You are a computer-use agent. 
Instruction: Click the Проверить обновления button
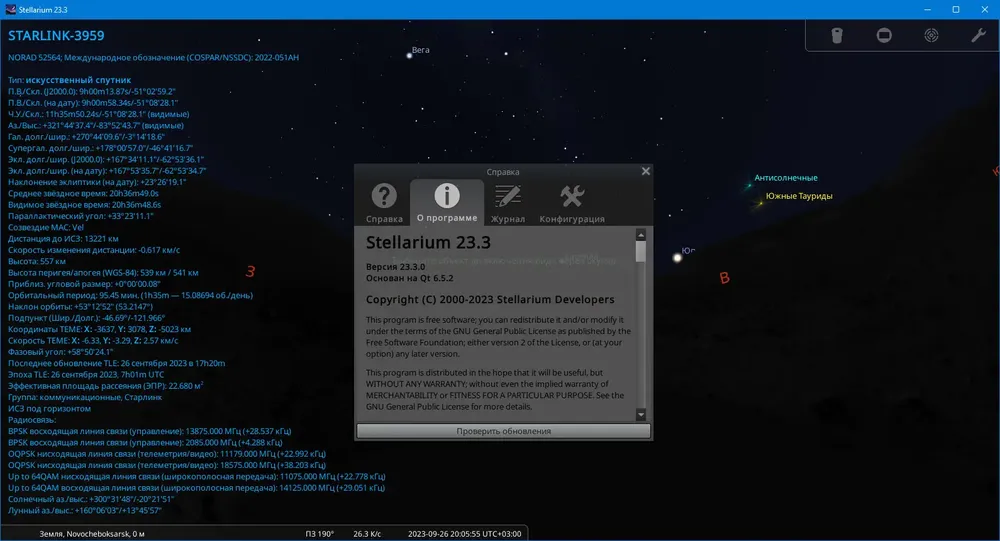click(503, 431)
